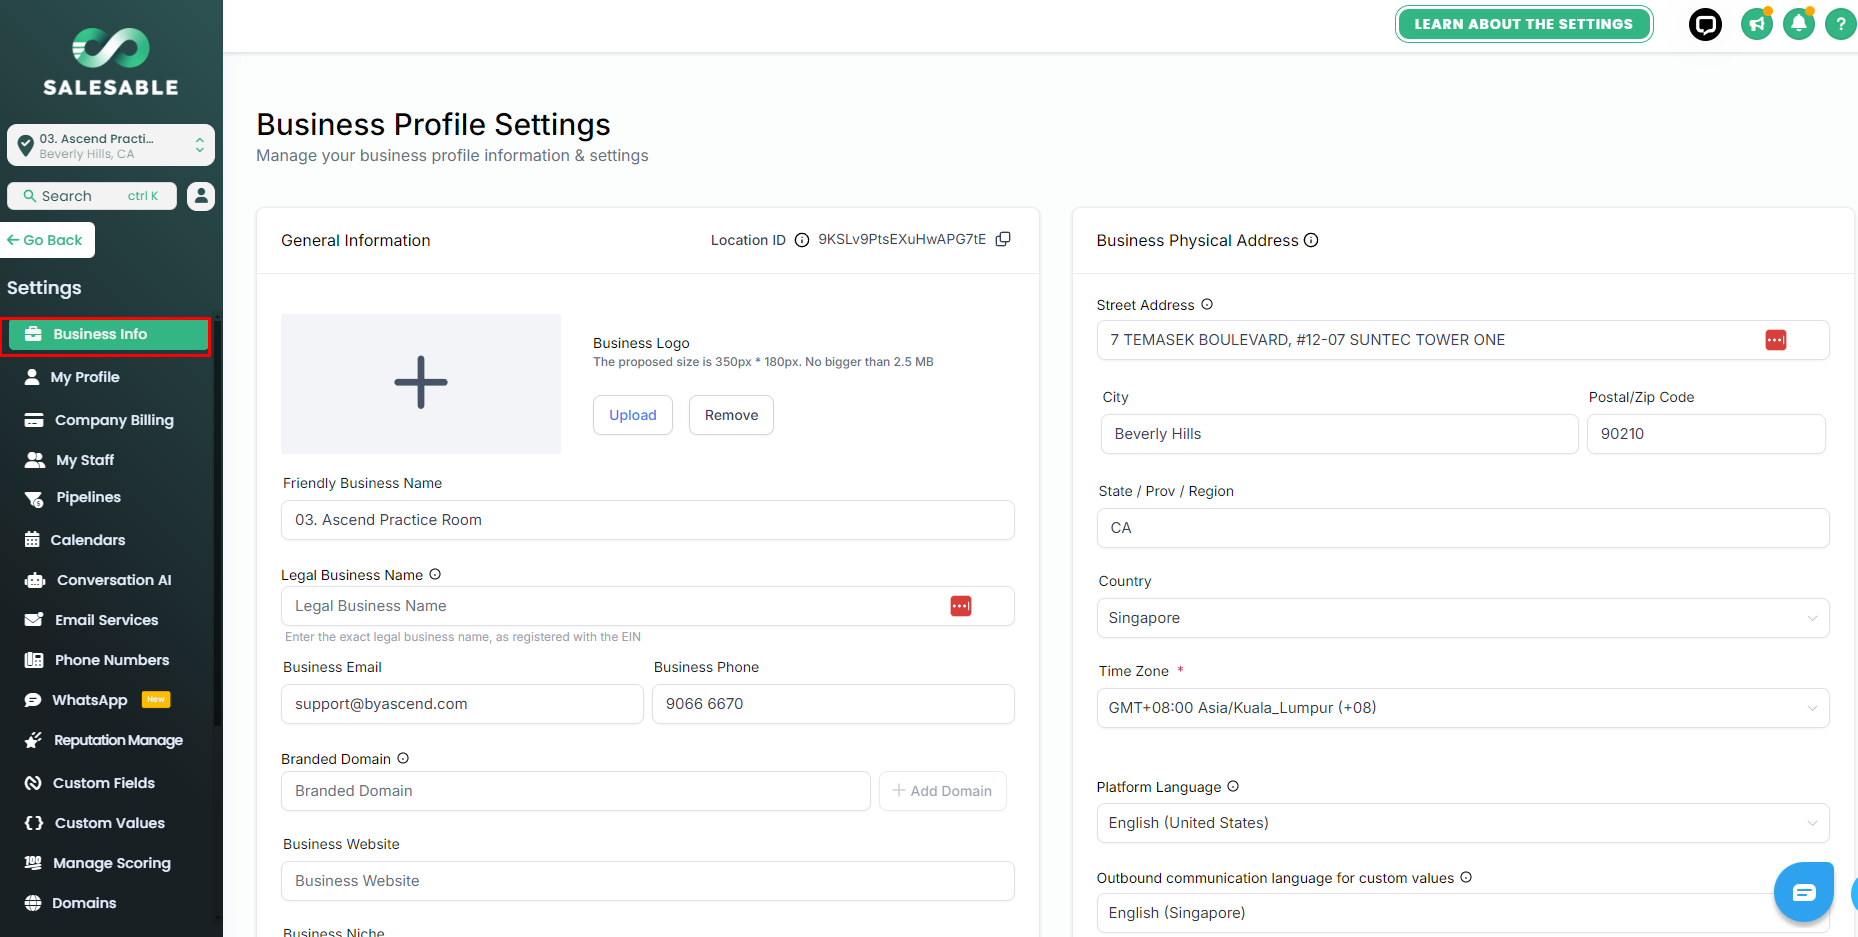Show info tooltip for Outbound communication language

(1466, 877)
